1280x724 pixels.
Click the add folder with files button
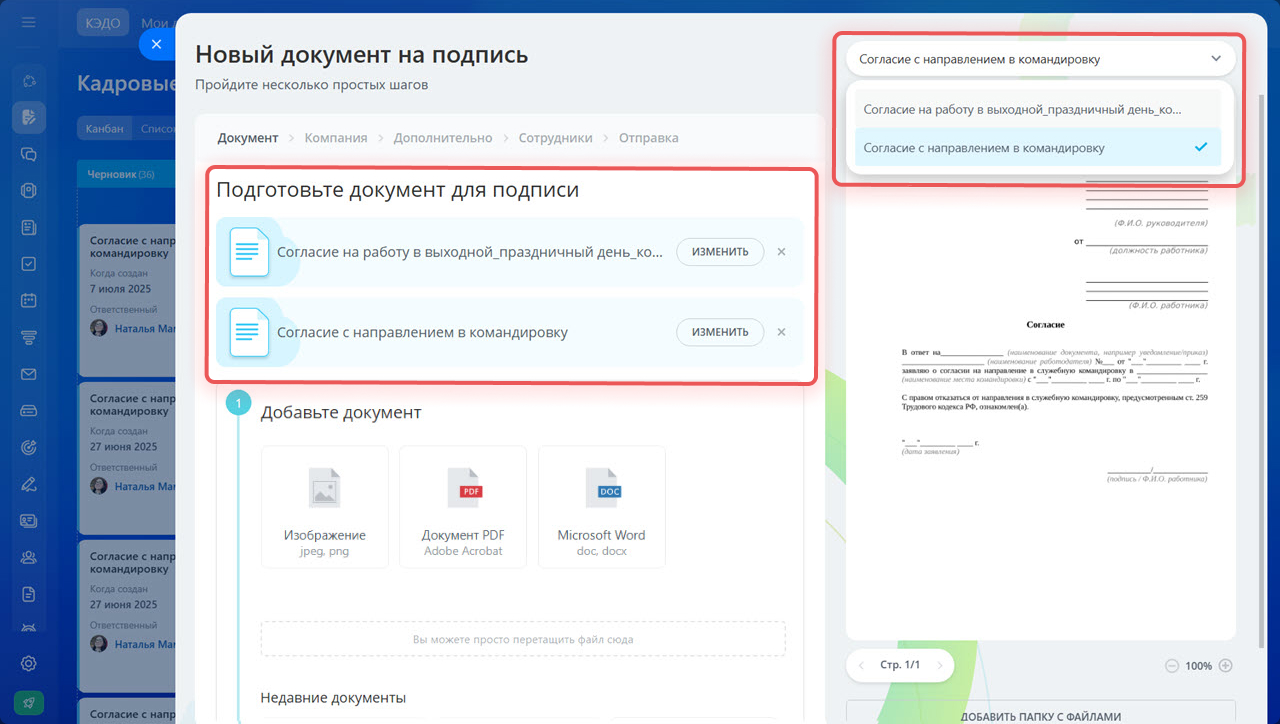(x=1041, y=714)
